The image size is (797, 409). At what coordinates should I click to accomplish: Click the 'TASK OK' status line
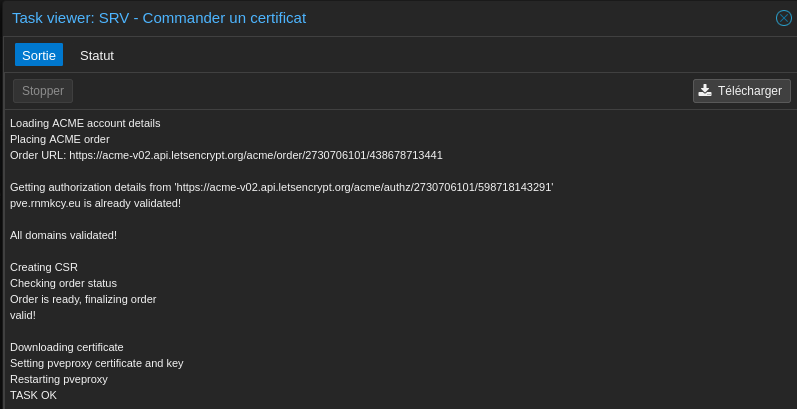coord(33,395)
